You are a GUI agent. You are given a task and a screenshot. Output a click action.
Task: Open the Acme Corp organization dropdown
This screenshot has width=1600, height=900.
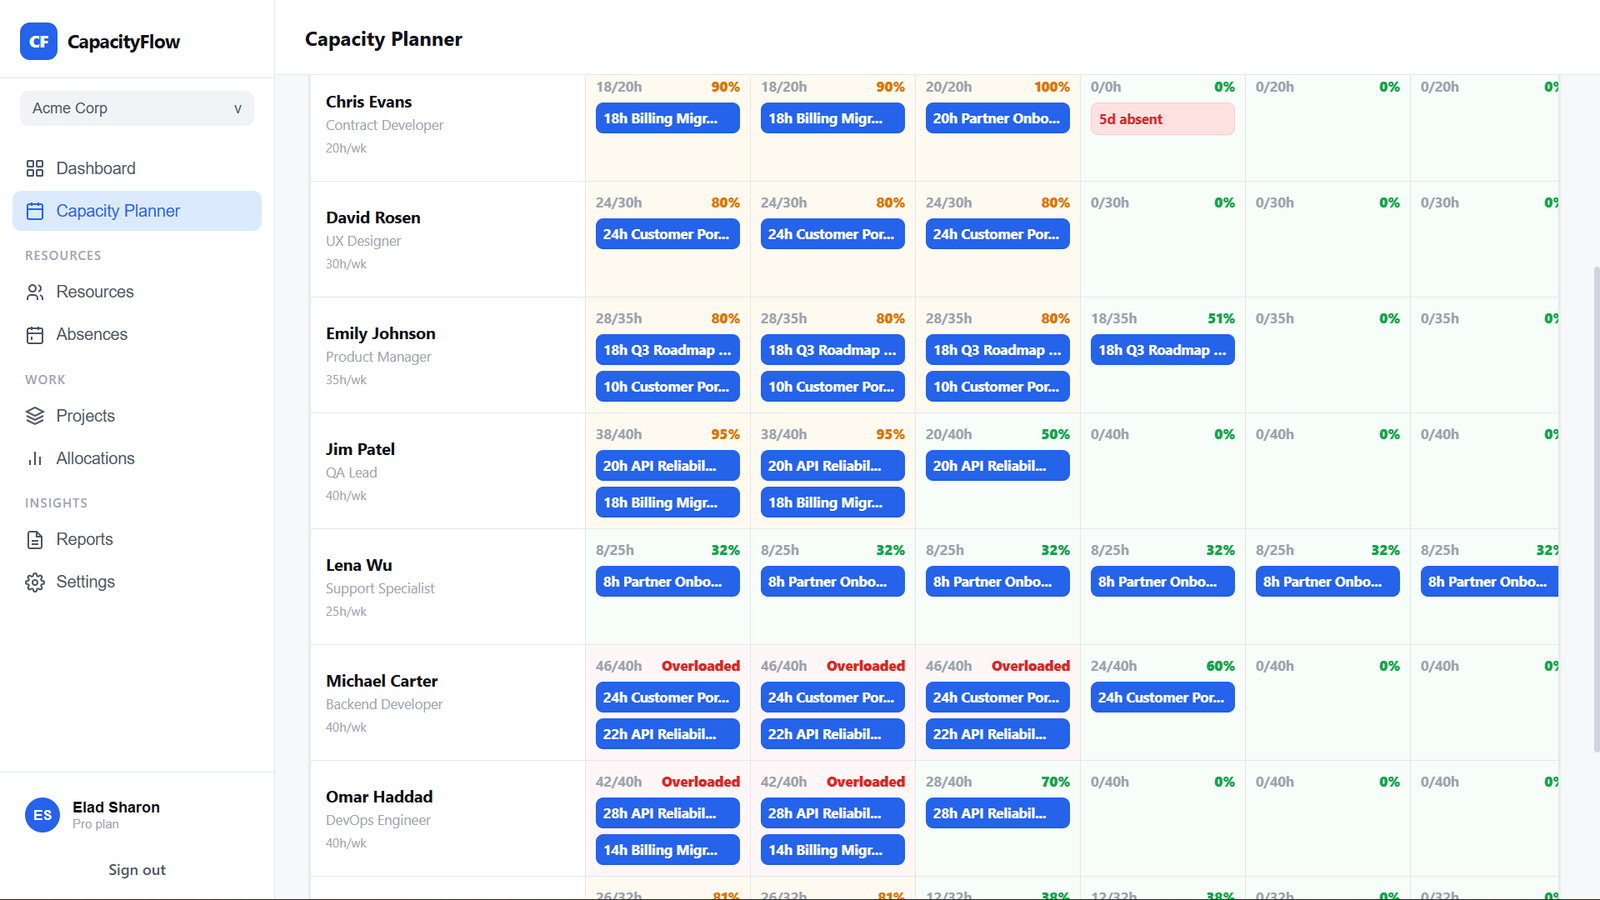click(137, 108)
